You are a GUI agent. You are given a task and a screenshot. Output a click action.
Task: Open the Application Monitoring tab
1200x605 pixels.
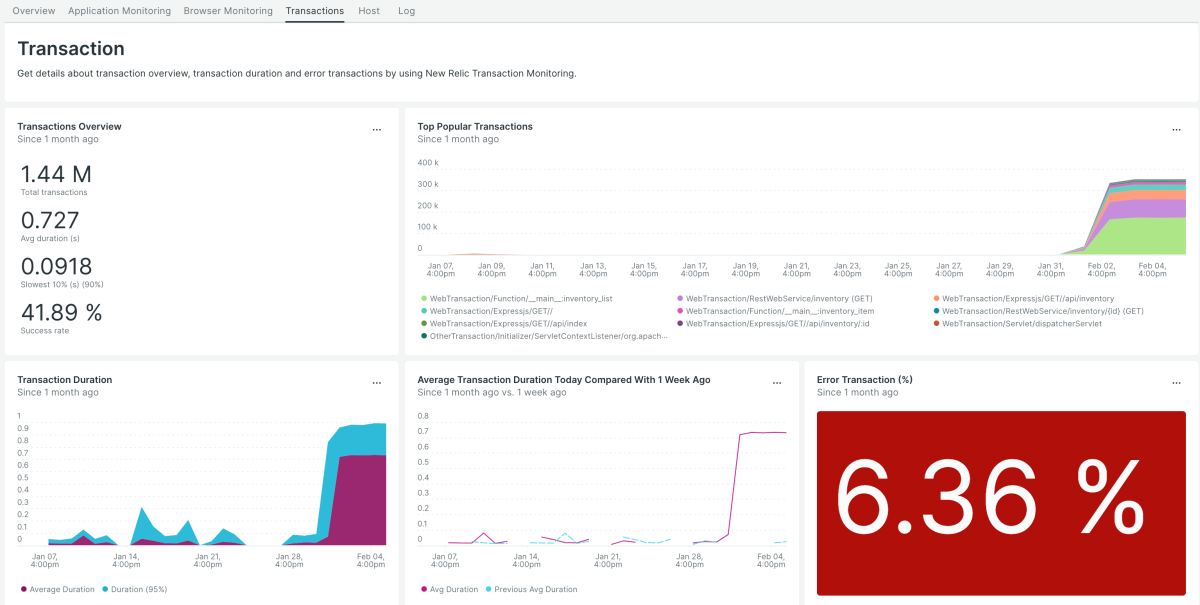click(x=119, y=11)
